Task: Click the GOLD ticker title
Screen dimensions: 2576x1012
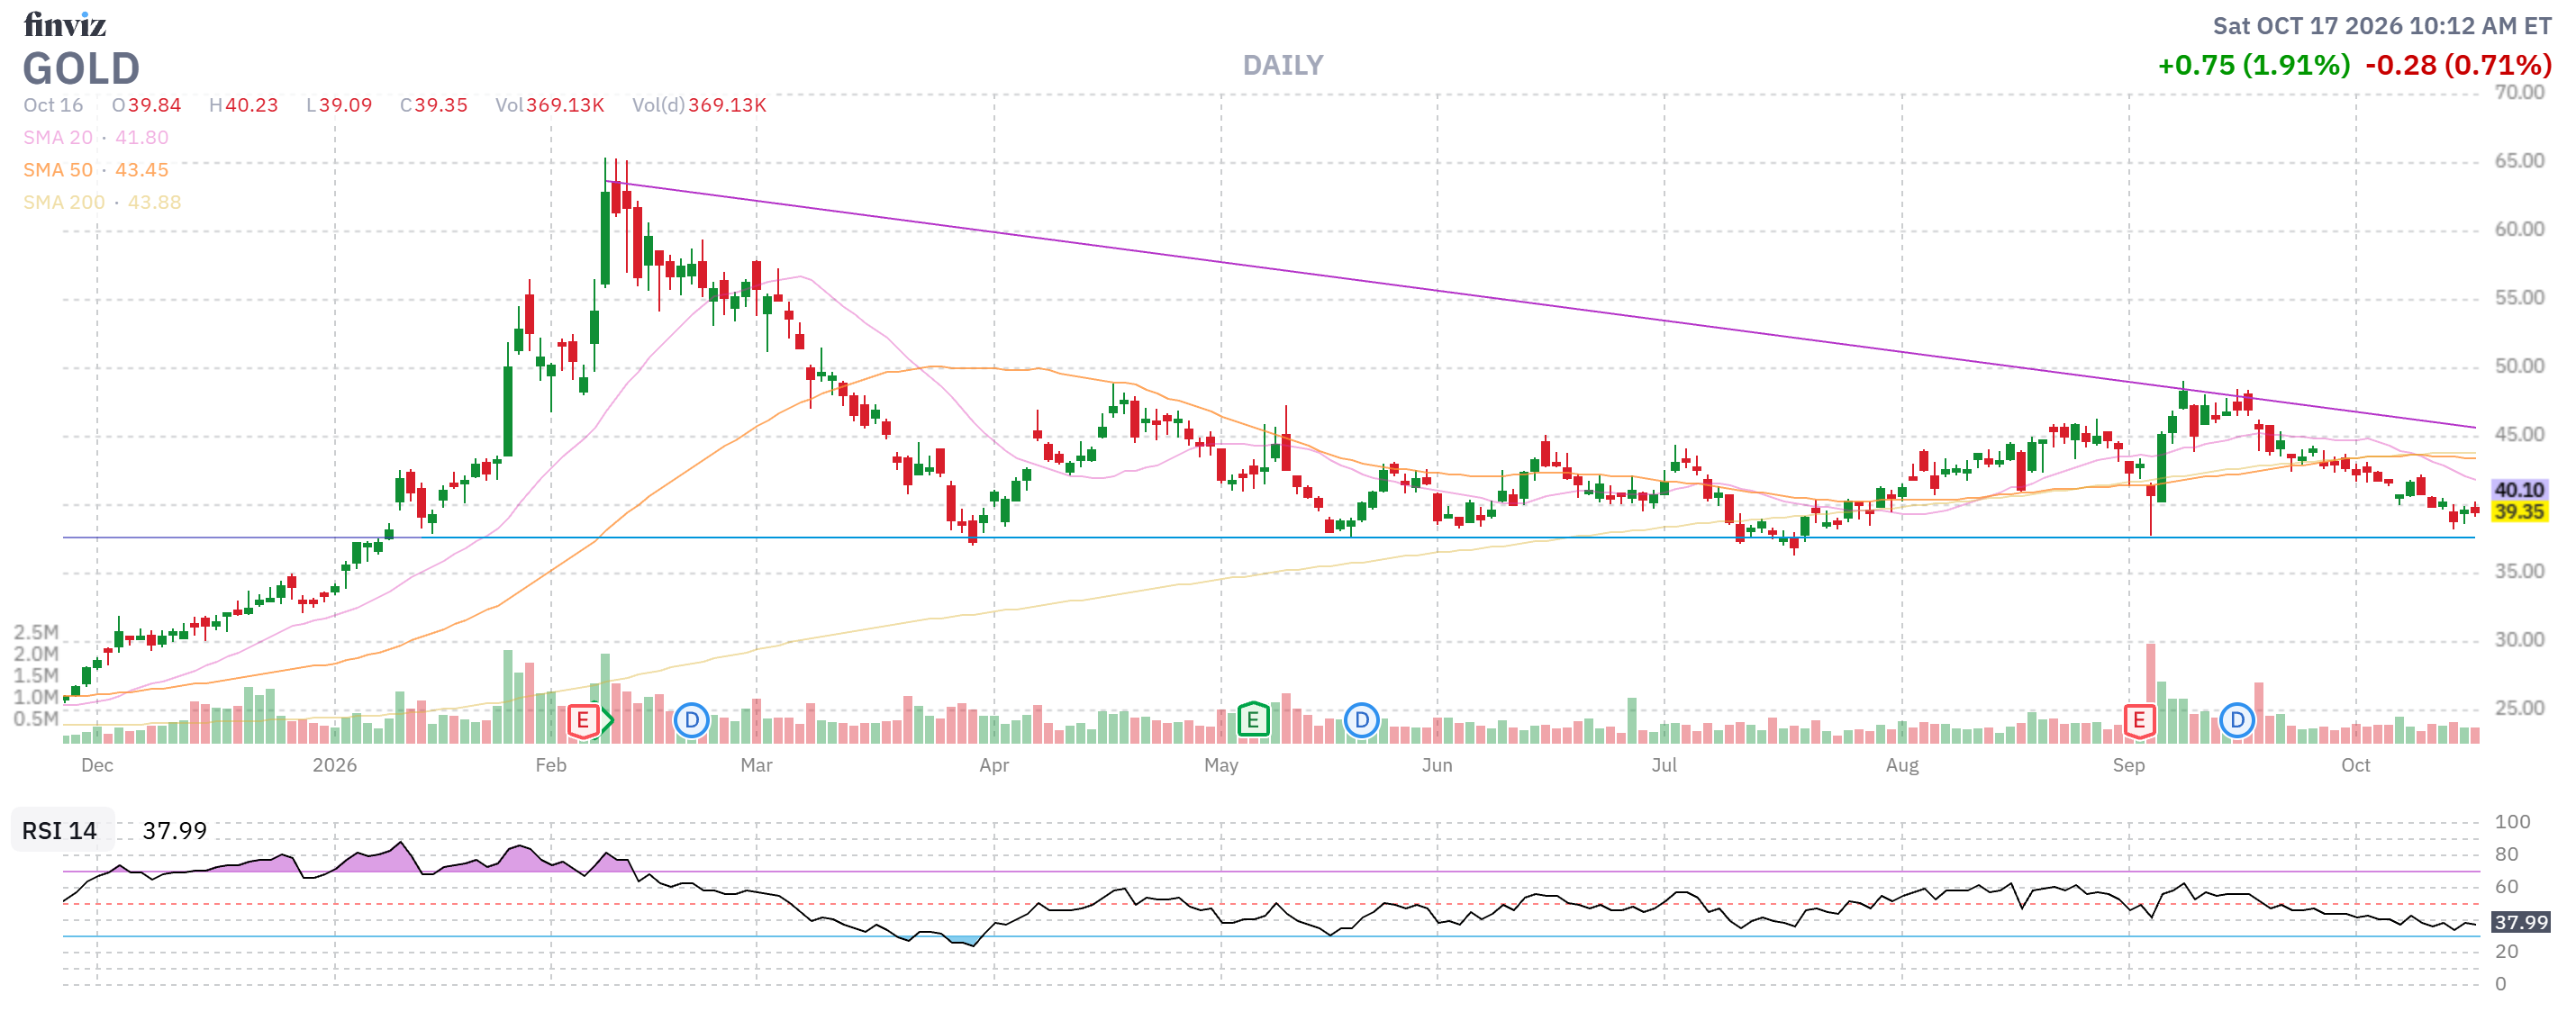Action: pos(81,69)
